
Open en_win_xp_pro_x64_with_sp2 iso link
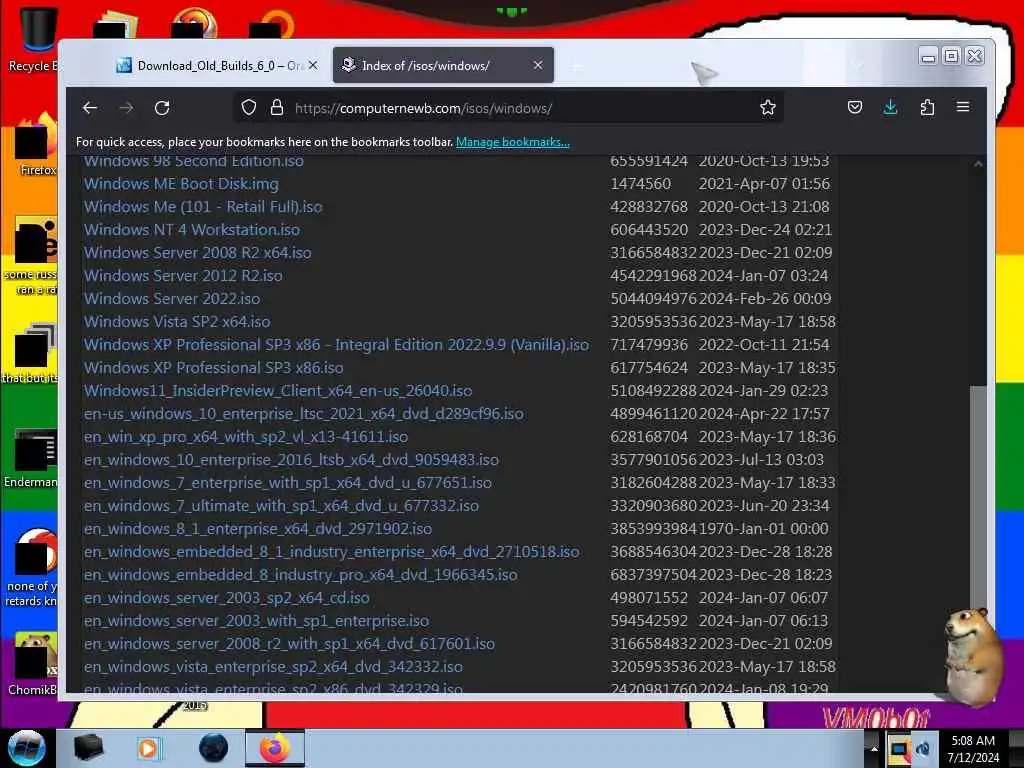[246, 437]
